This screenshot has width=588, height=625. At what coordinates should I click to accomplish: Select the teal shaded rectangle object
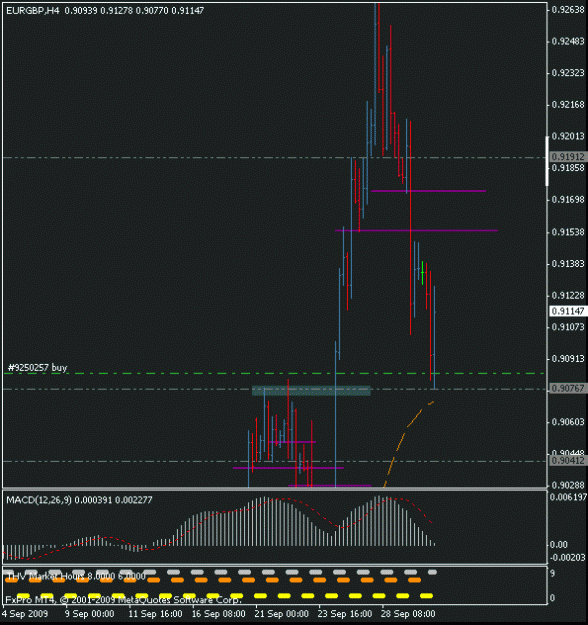(x=311, y=390)
